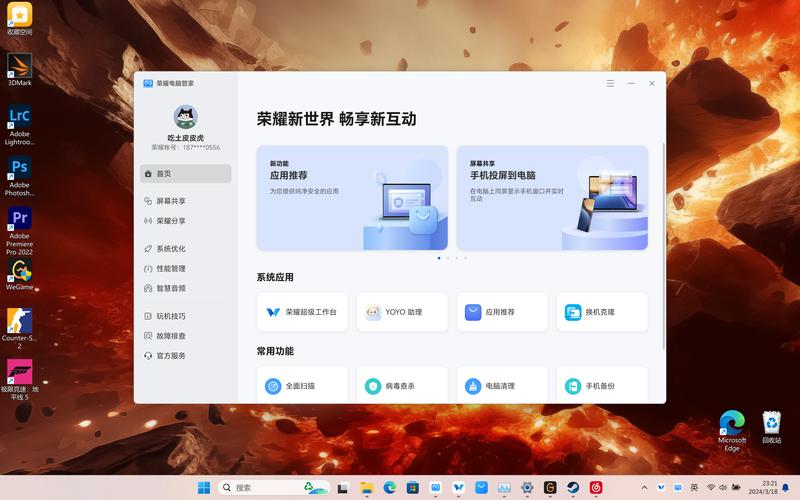Viewport: 800px width, 500px height.
Task: Start 全面扫描 full scan
Action: [302, 385]
